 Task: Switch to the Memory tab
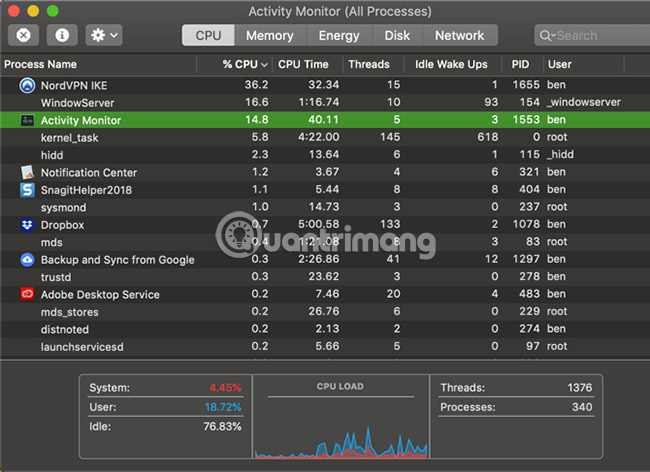click(x=270, y=35)
